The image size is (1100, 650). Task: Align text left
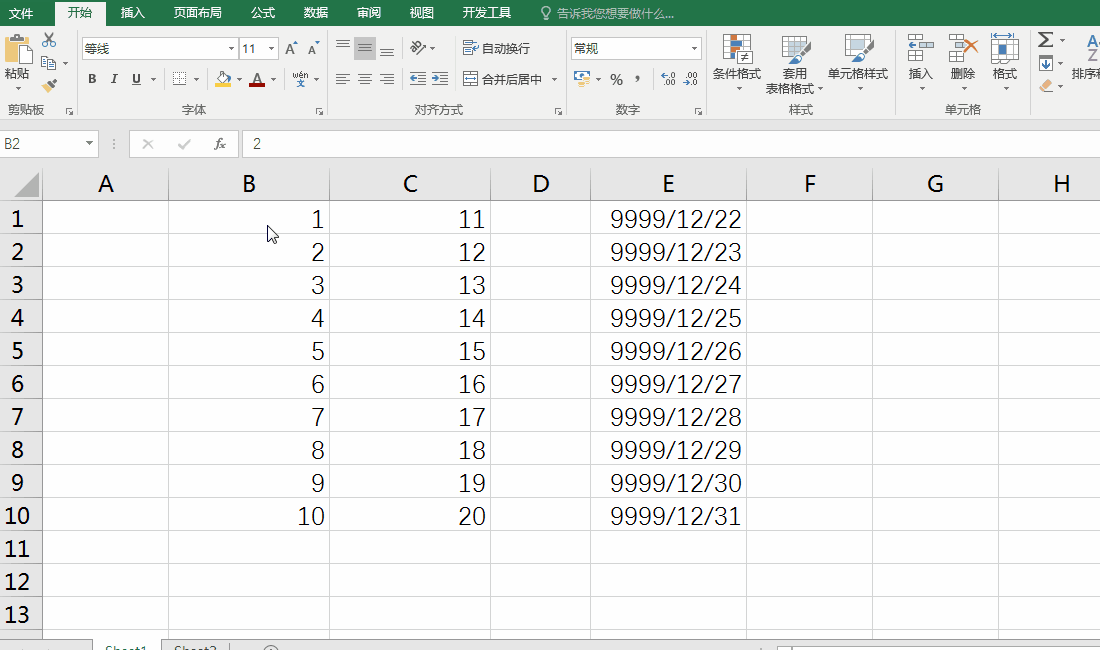pyautogui.click(x=342, y=79)
